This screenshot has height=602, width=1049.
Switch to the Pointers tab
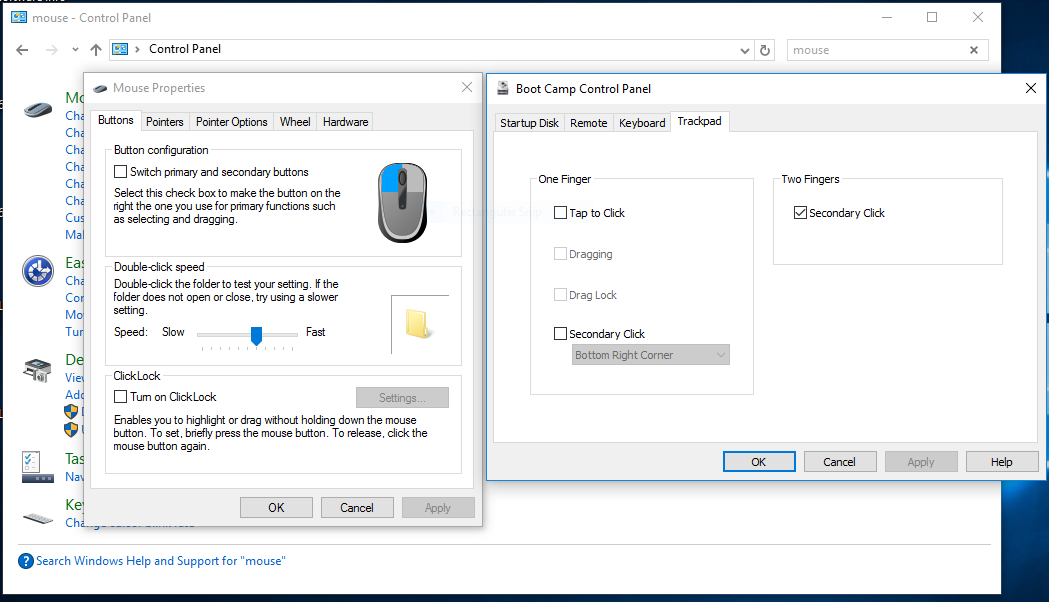coord(165,122)
